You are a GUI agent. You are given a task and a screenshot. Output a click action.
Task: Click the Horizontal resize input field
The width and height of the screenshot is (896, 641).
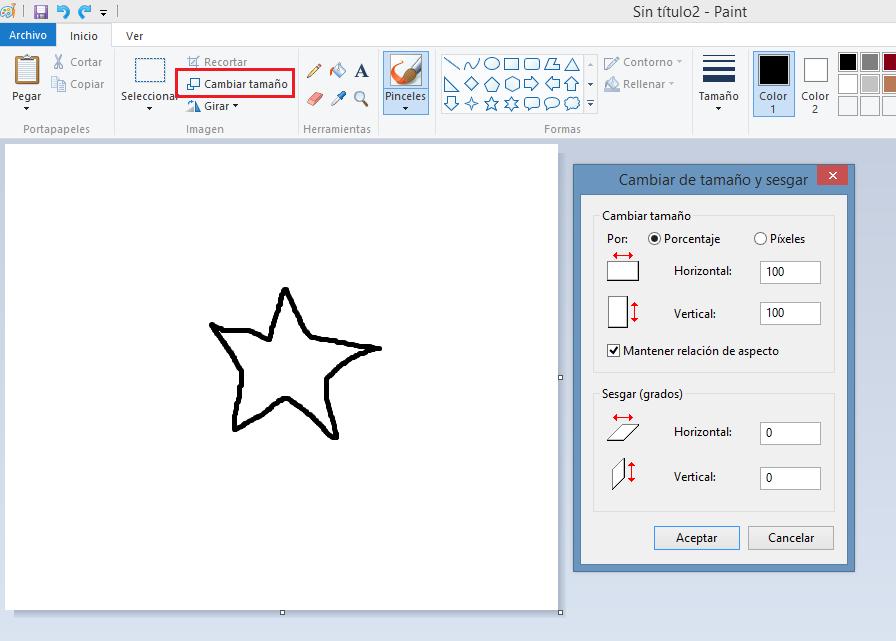pyautogui.click(x=790, y=272)
